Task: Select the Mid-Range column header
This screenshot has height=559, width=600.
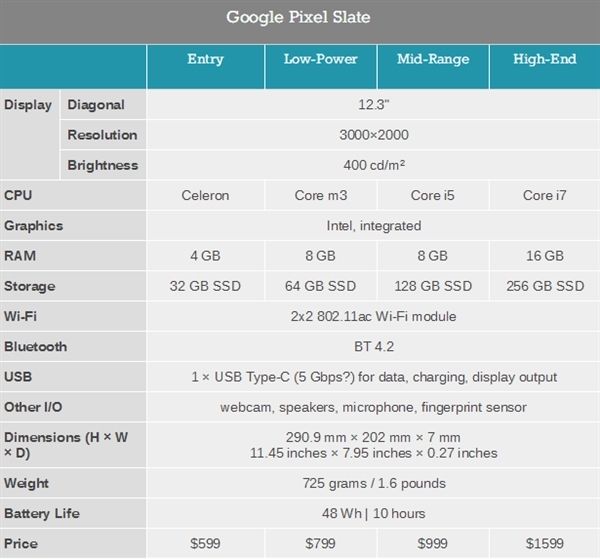Action: click(432, 60)
